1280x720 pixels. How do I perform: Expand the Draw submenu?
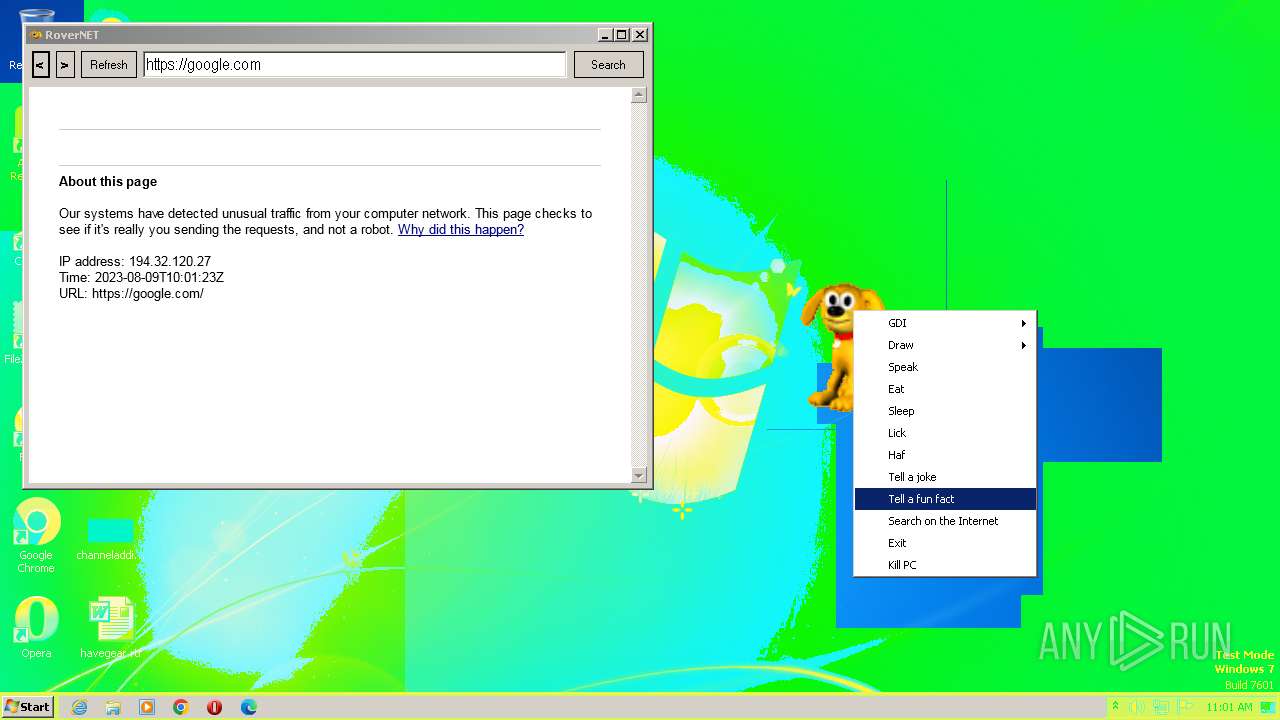(x=945, y=345)
